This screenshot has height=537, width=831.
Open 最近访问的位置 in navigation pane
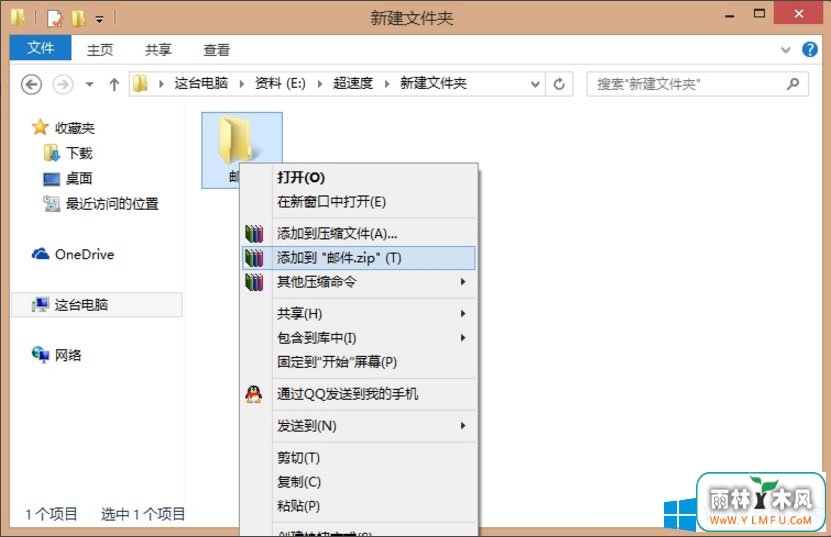coord(112,204)
